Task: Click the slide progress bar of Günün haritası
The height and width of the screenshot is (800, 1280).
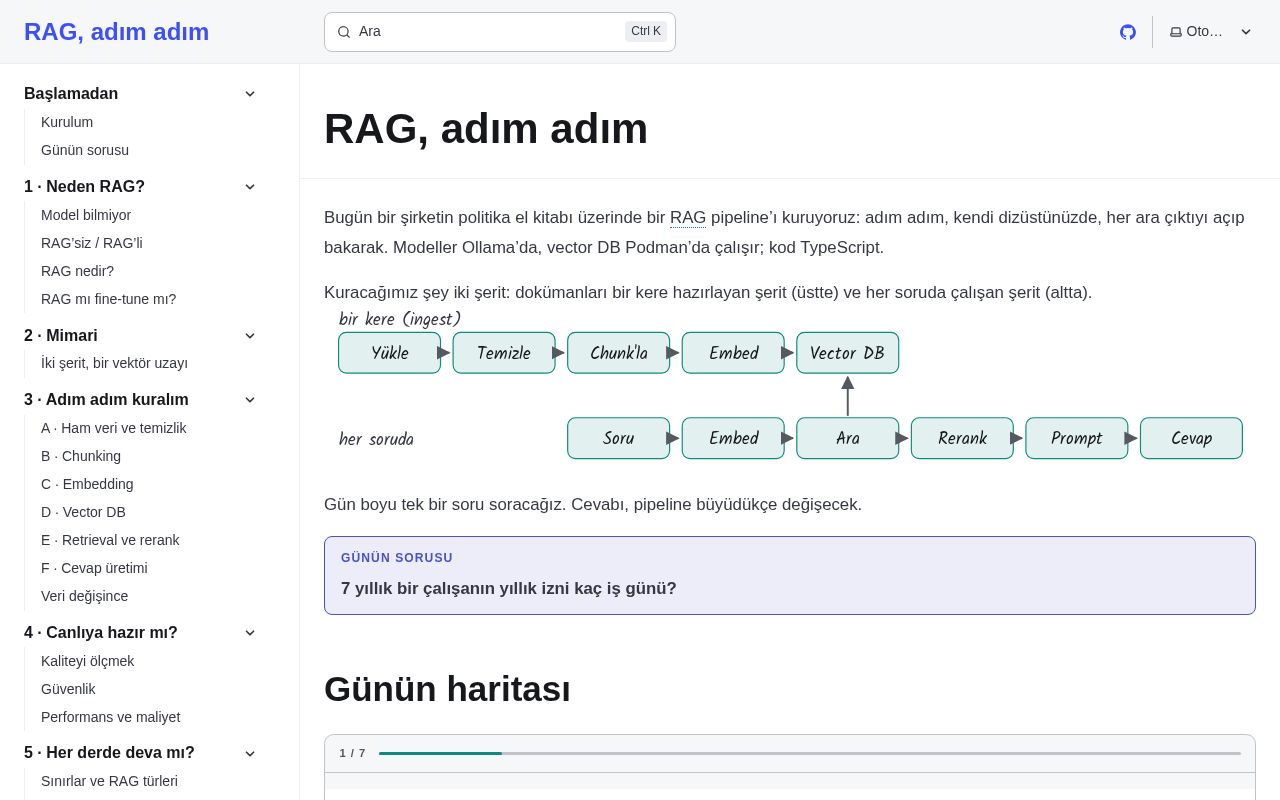Action: (x=810, y=753)
